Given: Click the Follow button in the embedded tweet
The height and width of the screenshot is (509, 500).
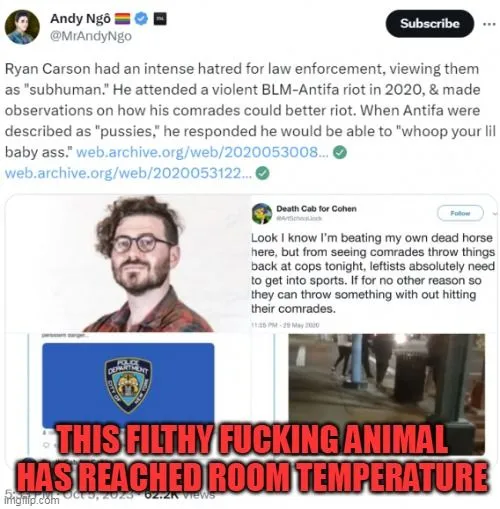Looking at the screenshot, I should pos(460,213).
